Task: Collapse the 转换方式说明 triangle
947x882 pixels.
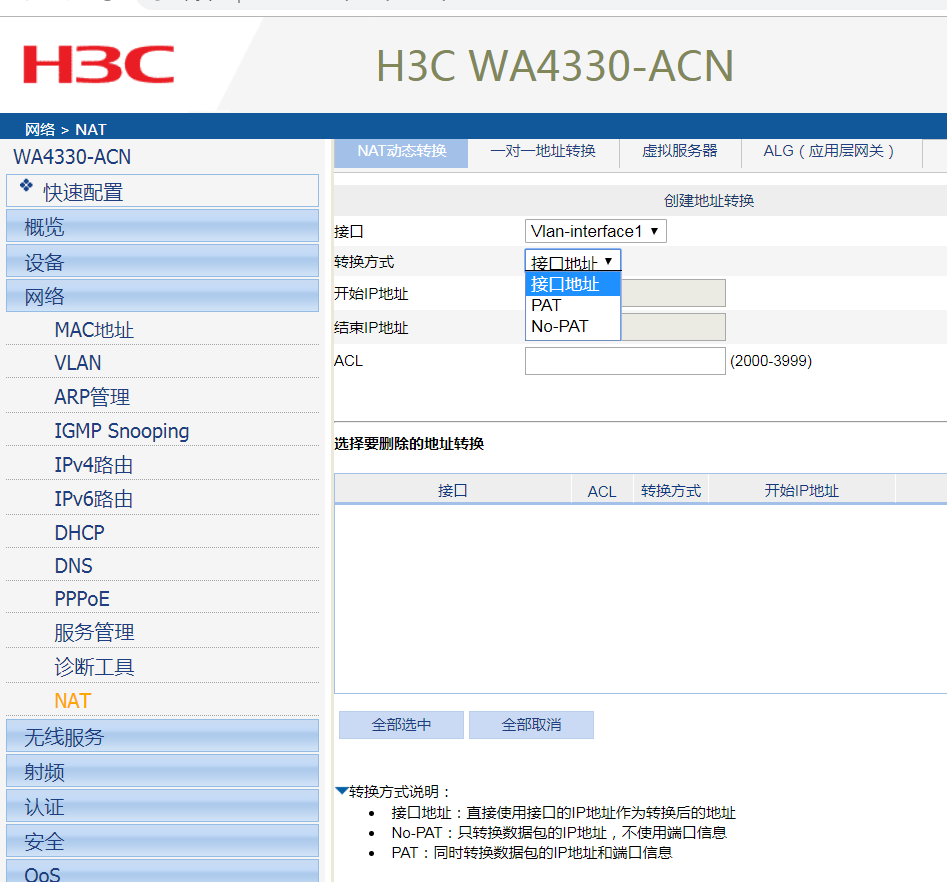Action: [x=341, y=791]
